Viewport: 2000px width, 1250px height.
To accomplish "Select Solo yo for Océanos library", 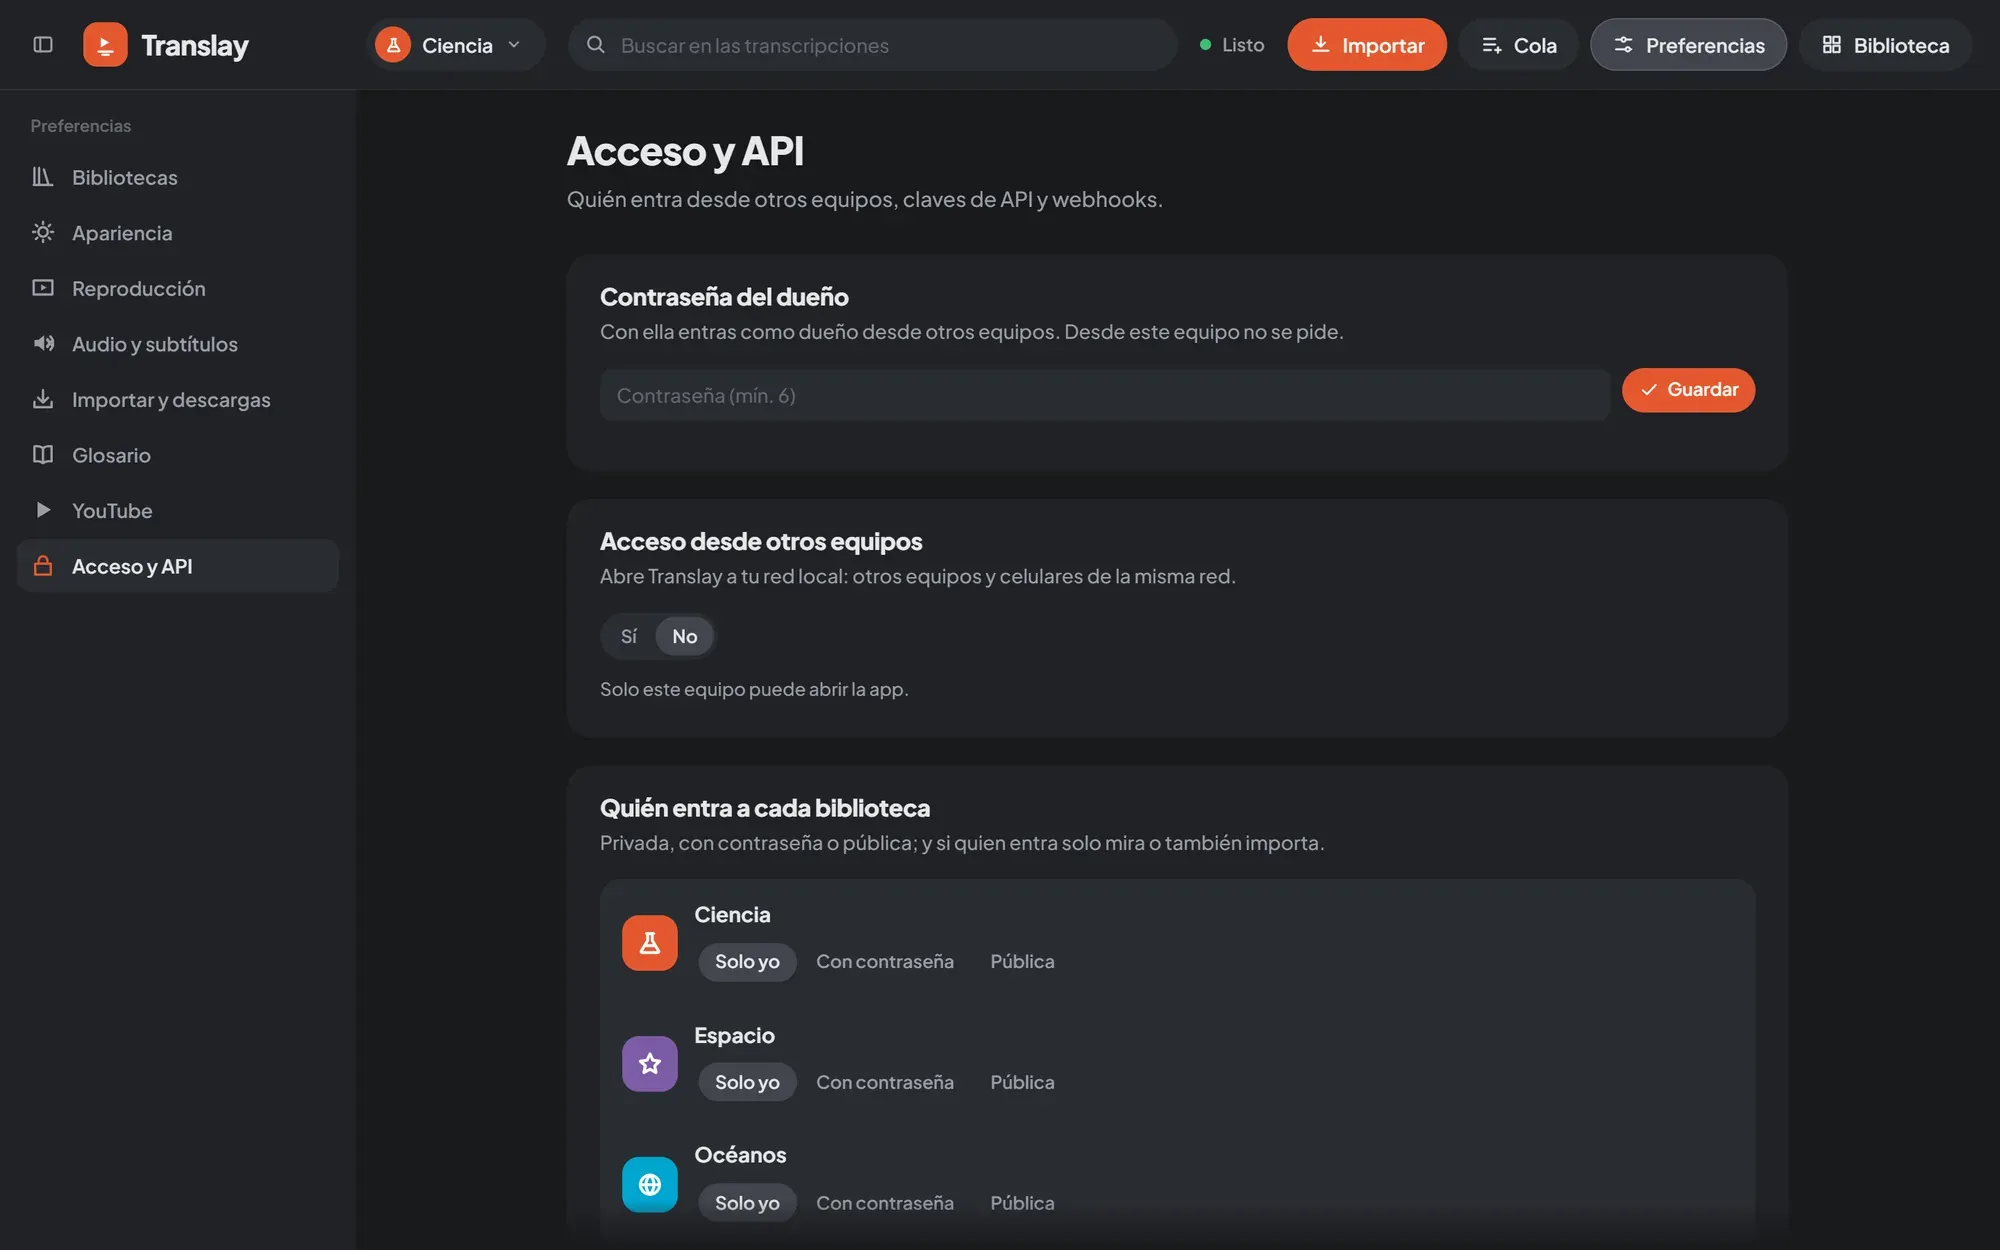I will point(747,1203).
